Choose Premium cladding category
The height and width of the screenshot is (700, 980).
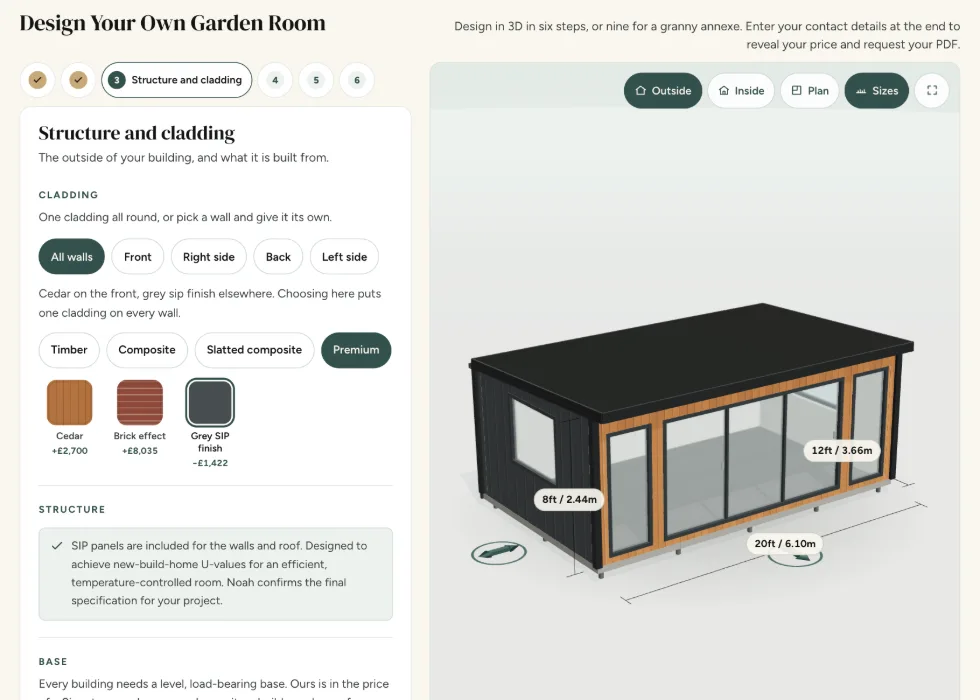[x=356, y=350]
